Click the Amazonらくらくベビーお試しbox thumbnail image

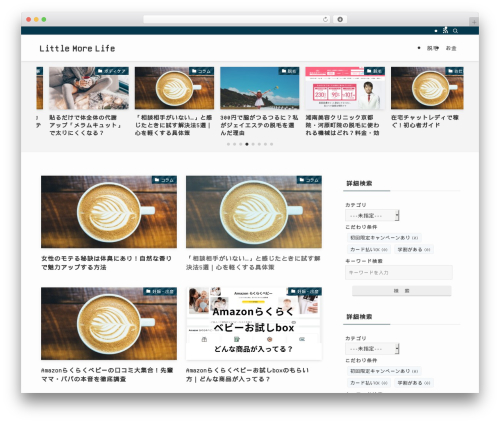pos(254,323)
